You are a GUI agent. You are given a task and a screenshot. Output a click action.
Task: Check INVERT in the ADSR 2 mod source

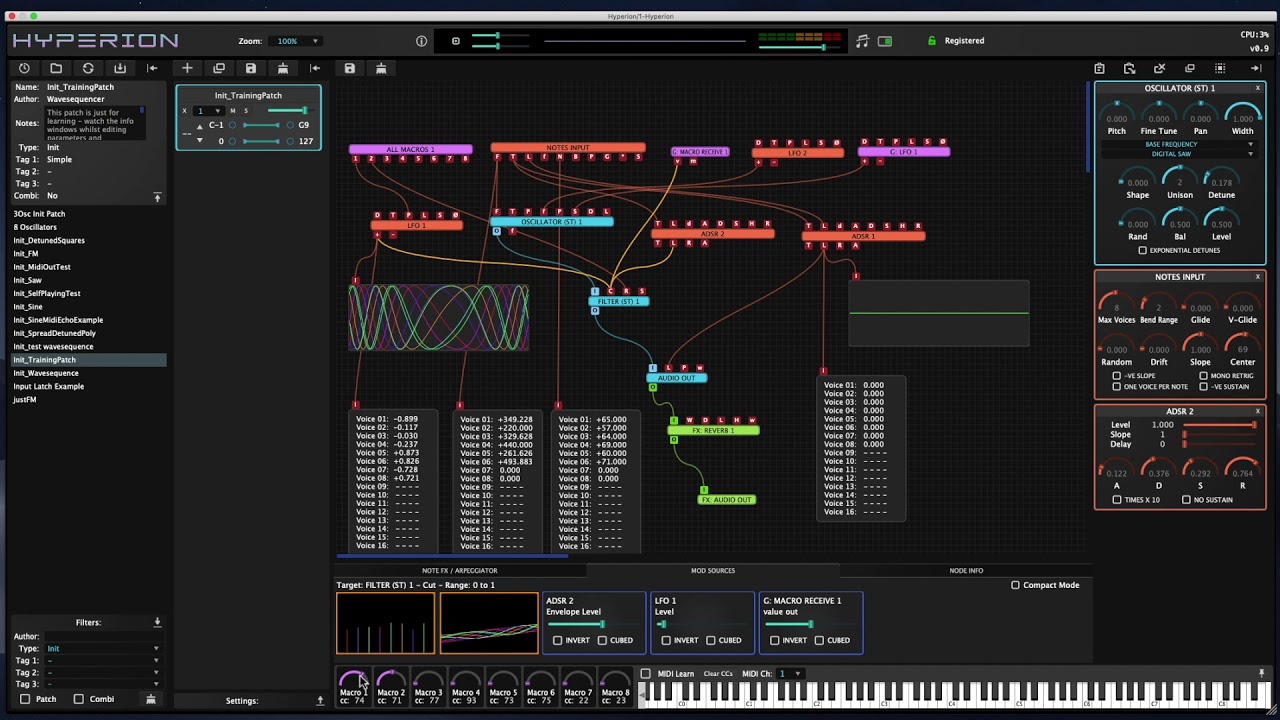(558, 640)
